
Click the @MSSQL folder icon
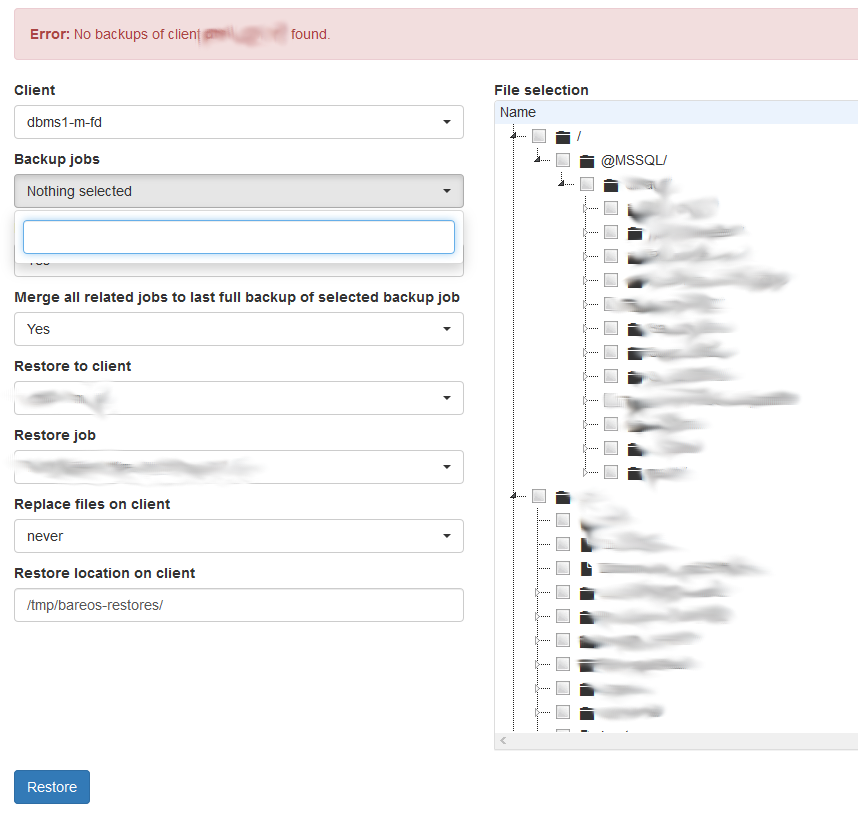coord(587,160)
